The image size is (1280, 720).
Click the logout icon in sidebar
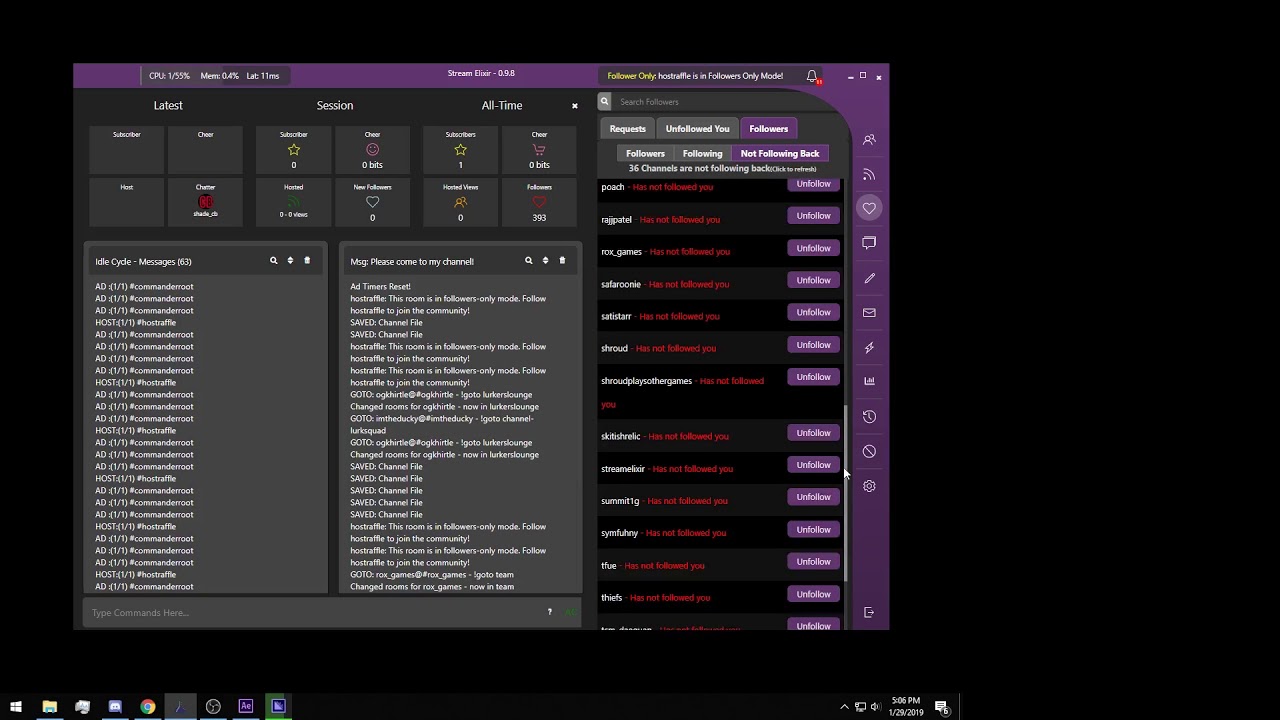click(x=869, y=612)
